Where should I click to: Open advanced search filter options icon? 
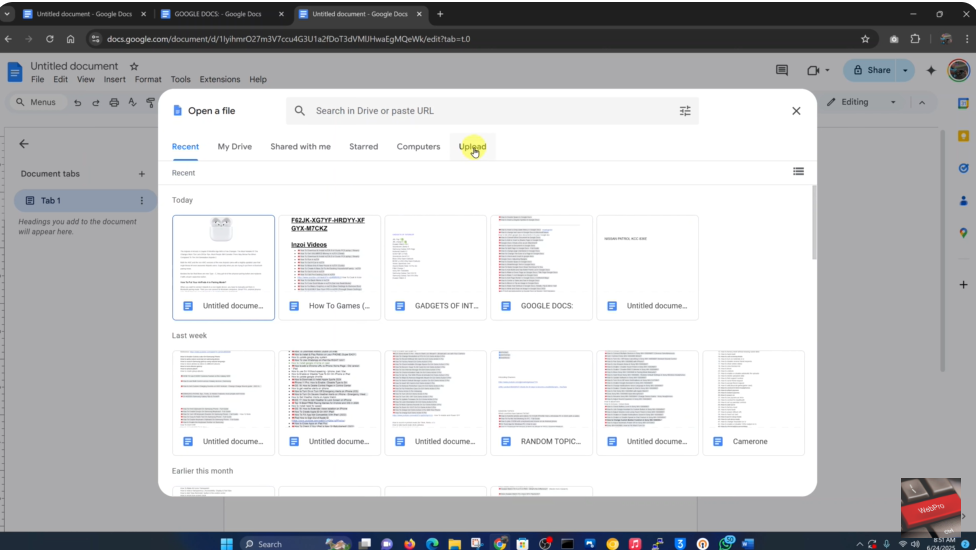point(685,111)
